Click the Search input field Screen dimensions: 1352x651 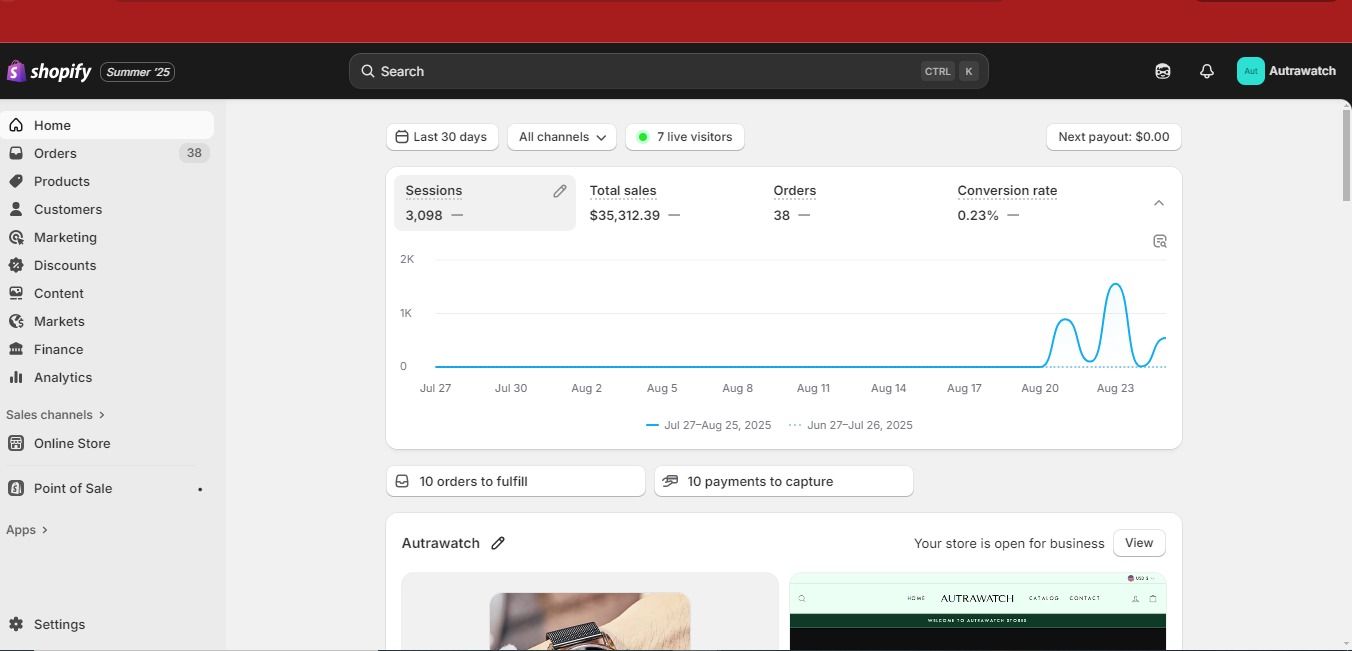[650, 71]
